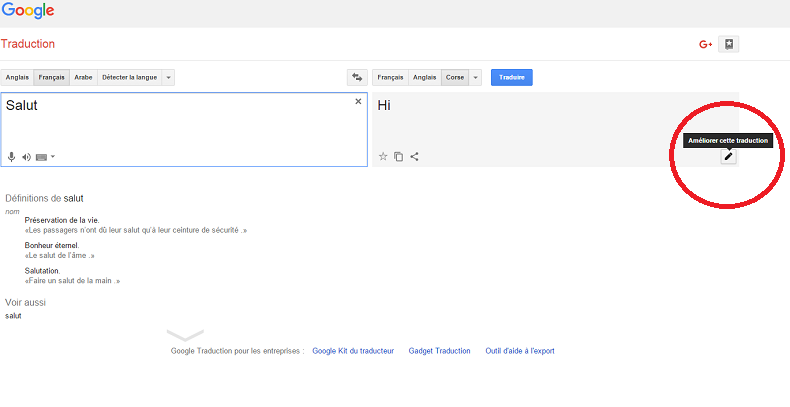790x407 pixels.
Task: Swap the source and target languages
Action: pos(357,78)
